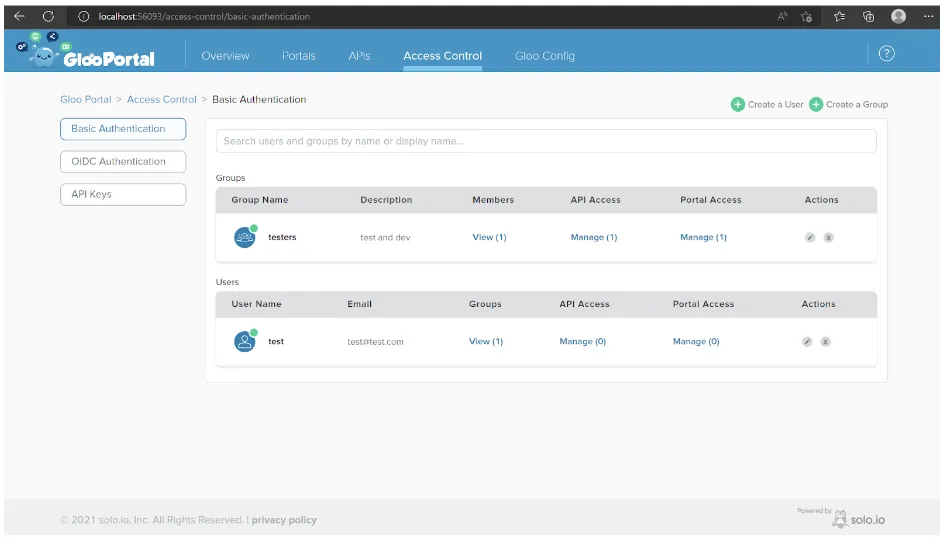The width and height of the screenshot is (944, 539).
Task: Open the Read aloud icon in address bar
Action: click(x=782, y=16)
